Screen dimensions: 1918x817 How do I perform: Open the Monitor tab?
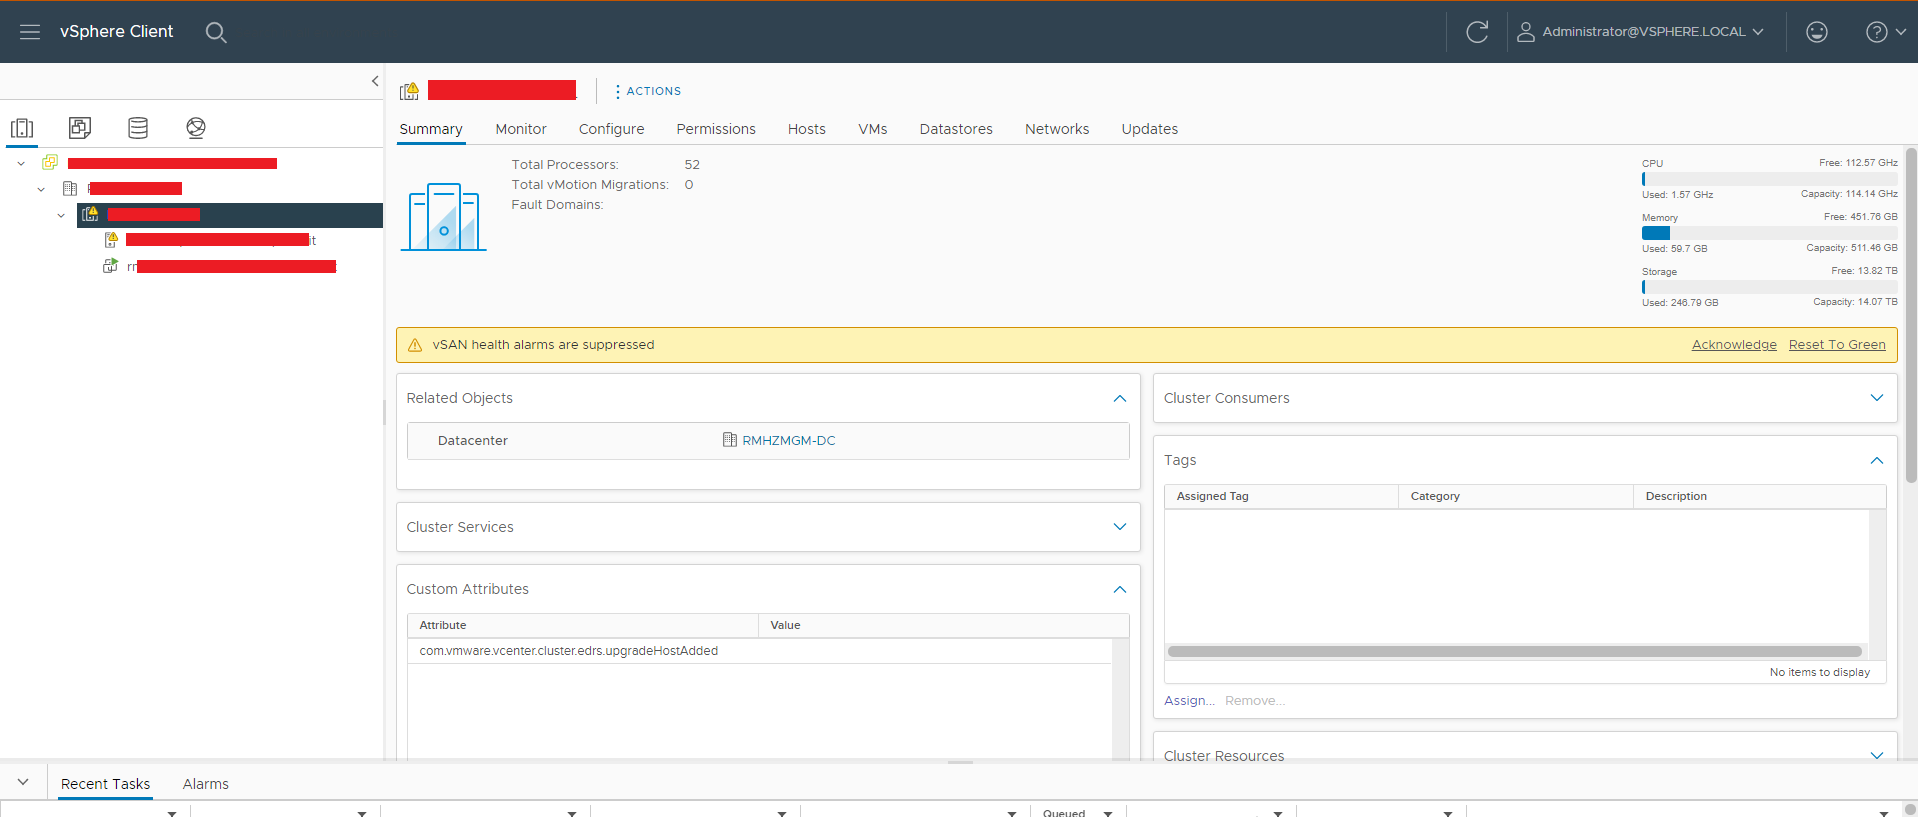pos(521,129)
